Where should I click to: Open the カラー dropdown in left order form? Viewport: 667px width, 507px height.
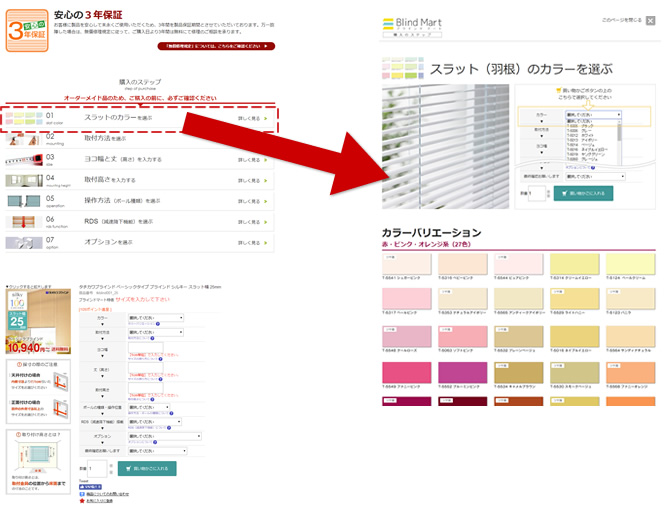155,317
